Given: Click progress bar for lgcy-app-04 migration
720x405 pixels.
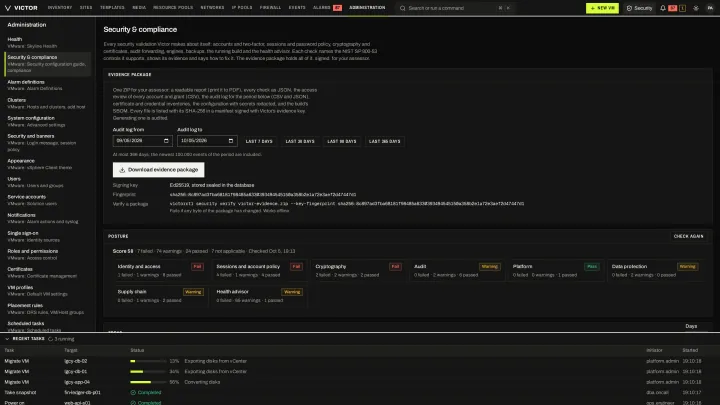Looking at the screenshot, I should pos(148,382).
